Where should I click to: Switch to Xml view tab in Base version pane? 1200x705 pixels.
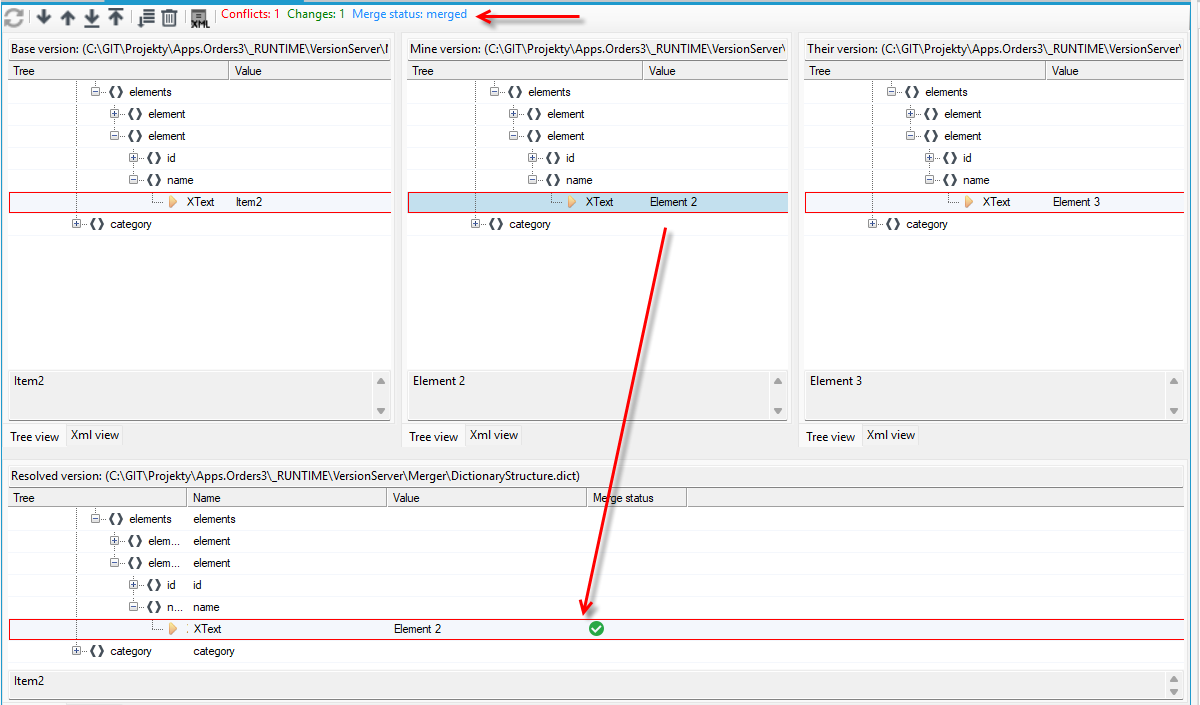[x=95, y=435]
